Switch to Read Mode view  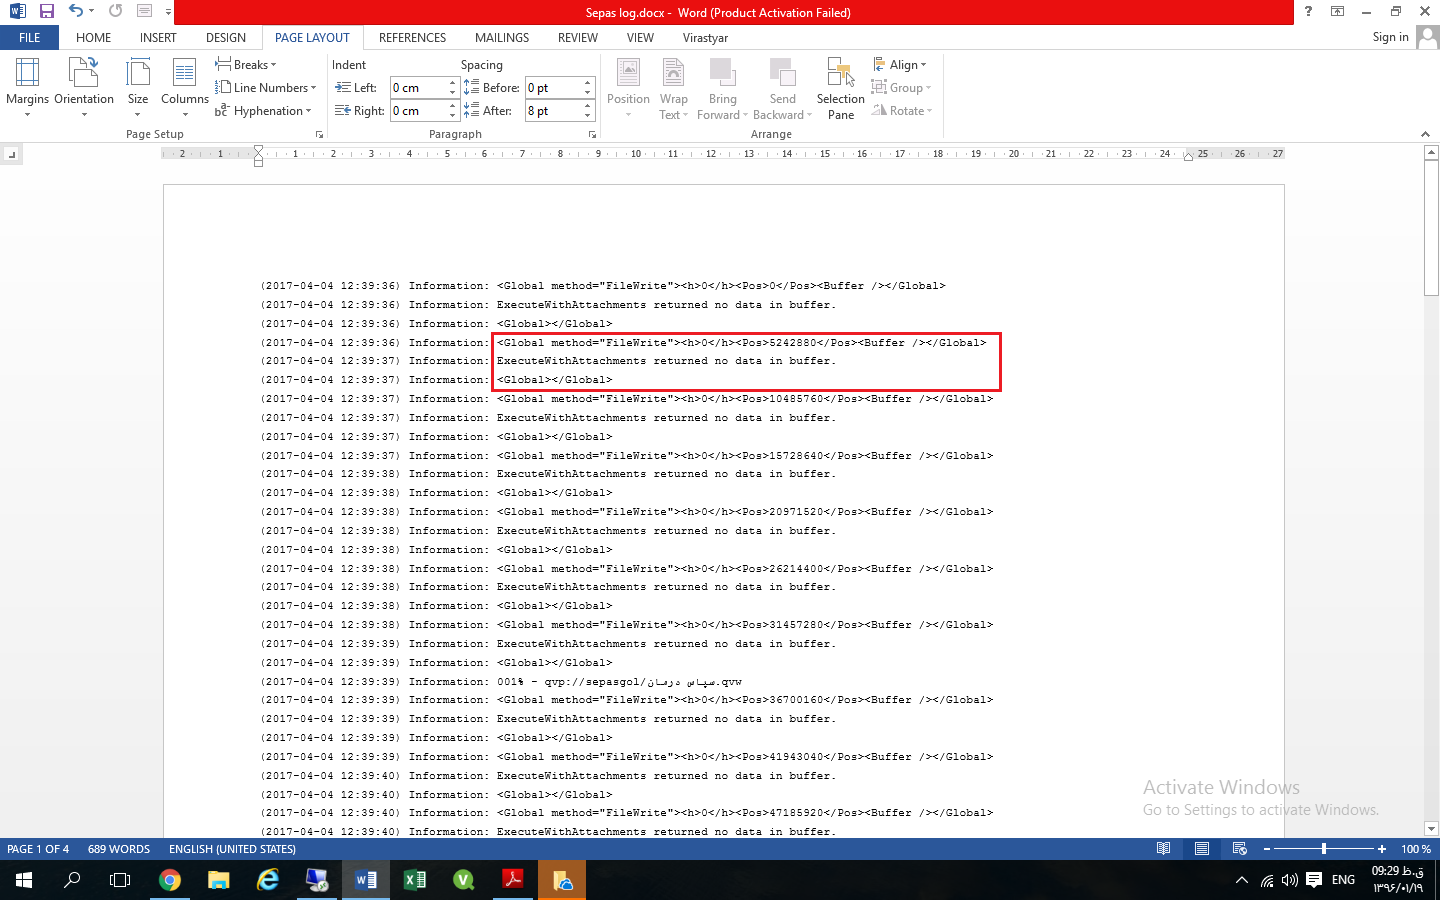[1163, 849]
